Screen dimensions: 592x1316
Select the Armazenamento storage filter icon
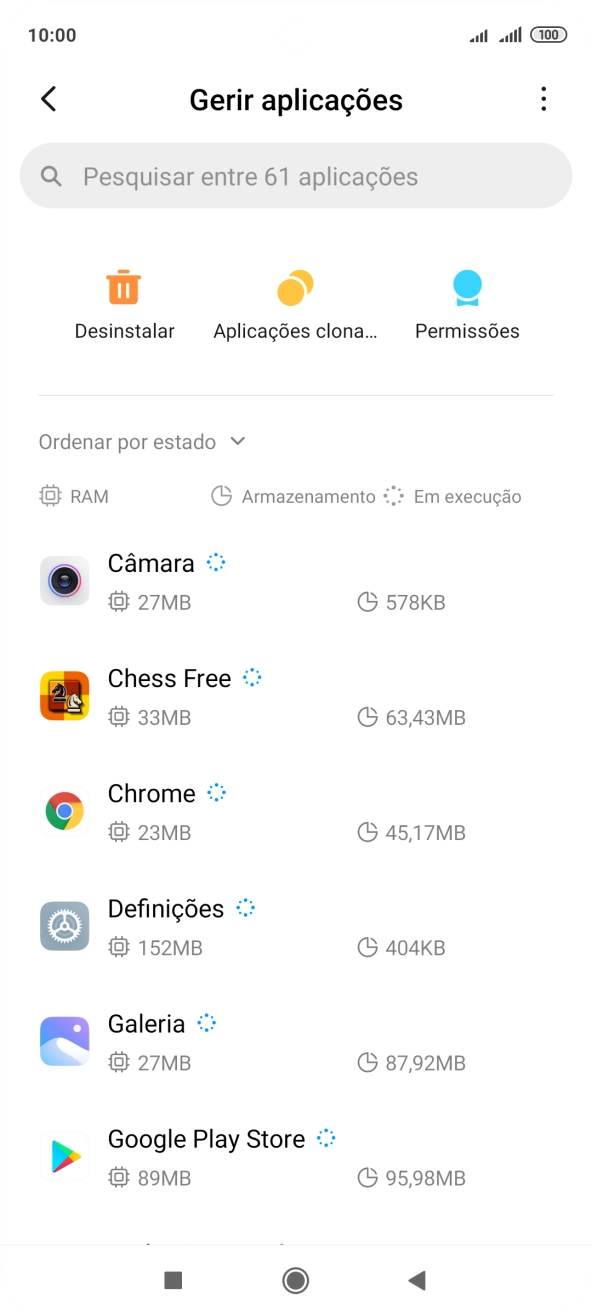click(x=221, y=496)
